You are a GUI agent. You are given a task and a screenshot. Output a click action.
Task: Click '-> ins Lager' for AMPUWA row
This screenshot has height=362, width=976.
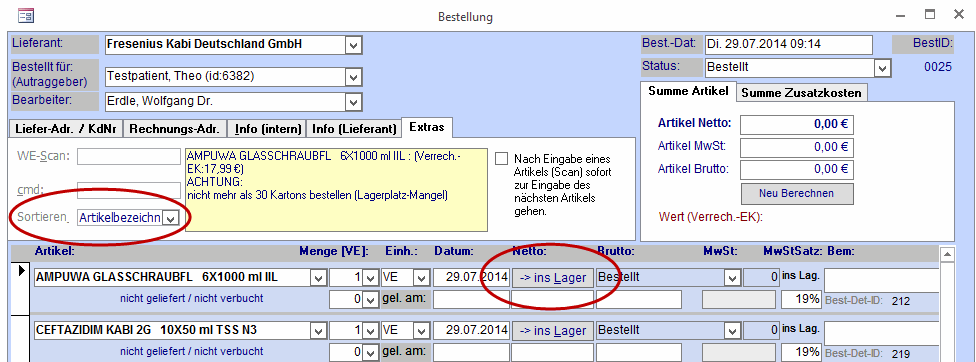553,278
